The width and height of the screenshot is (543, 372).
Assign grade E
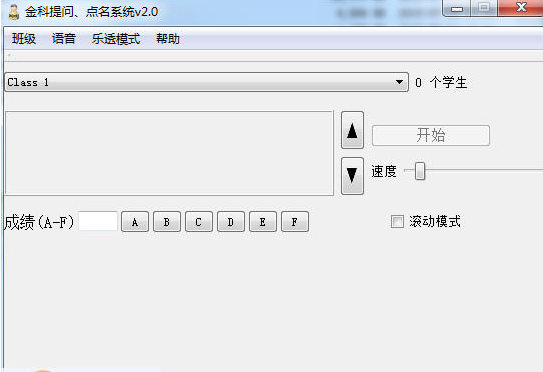coord(263,222)
